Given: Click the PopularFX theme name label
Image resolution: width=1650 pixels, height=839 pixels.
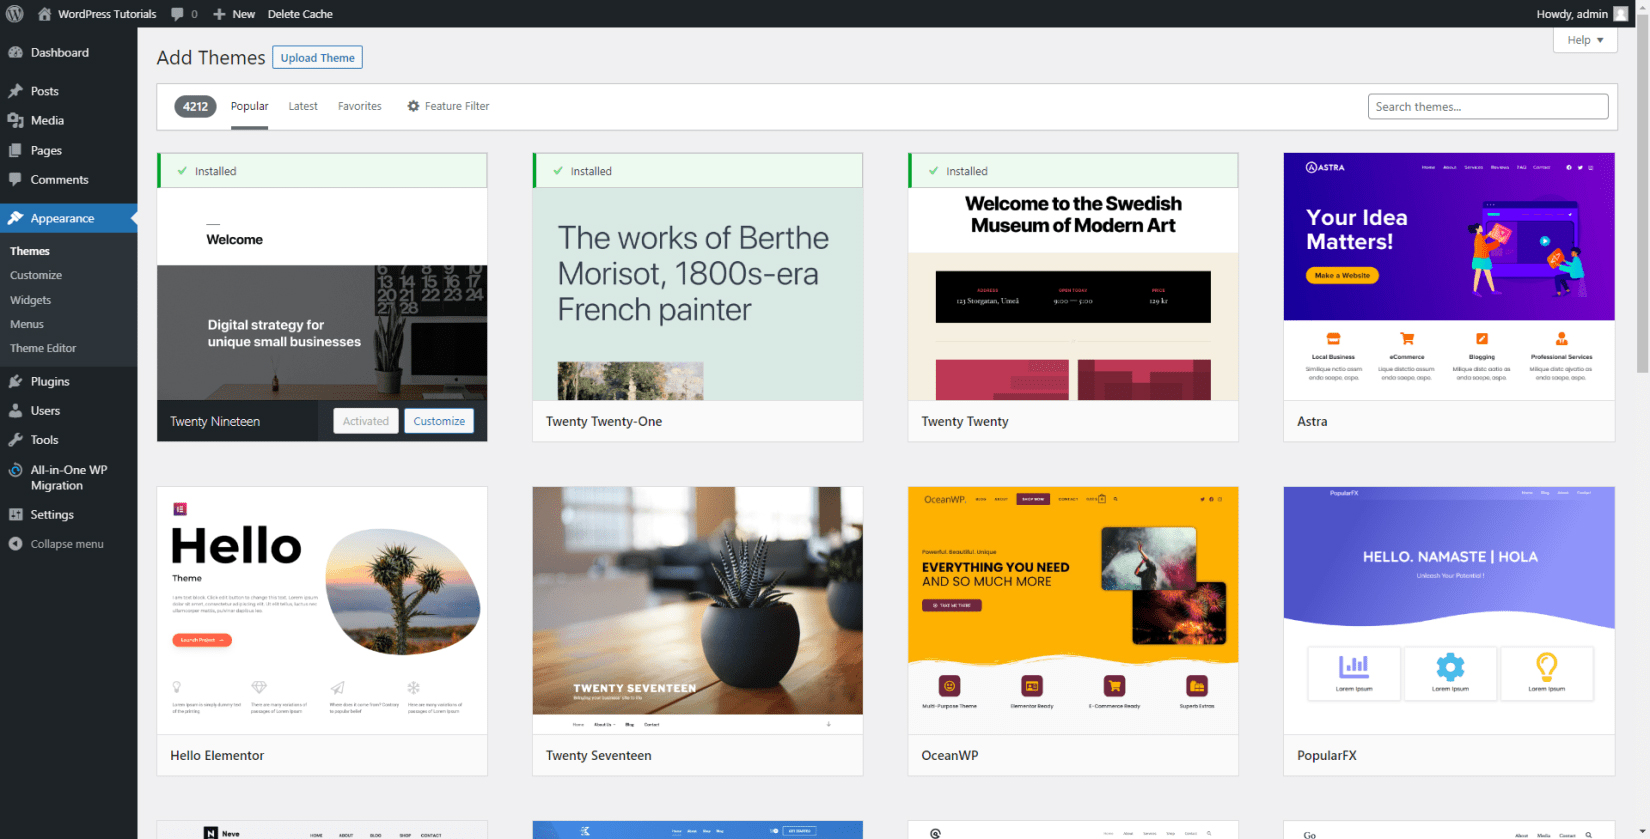Looking at the screenshot, I should pyautogui.click(x=1327, y=756).
